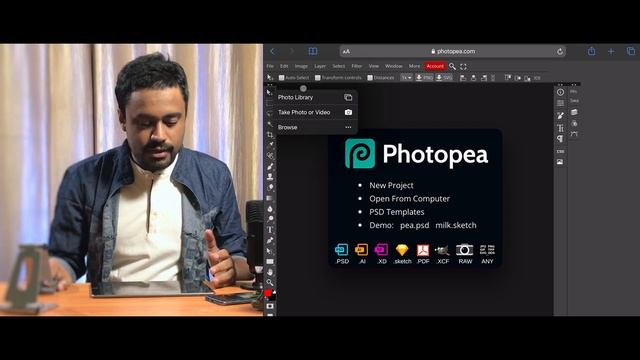
Task: Open the Safari share sheet
Action: coord(591,51)
